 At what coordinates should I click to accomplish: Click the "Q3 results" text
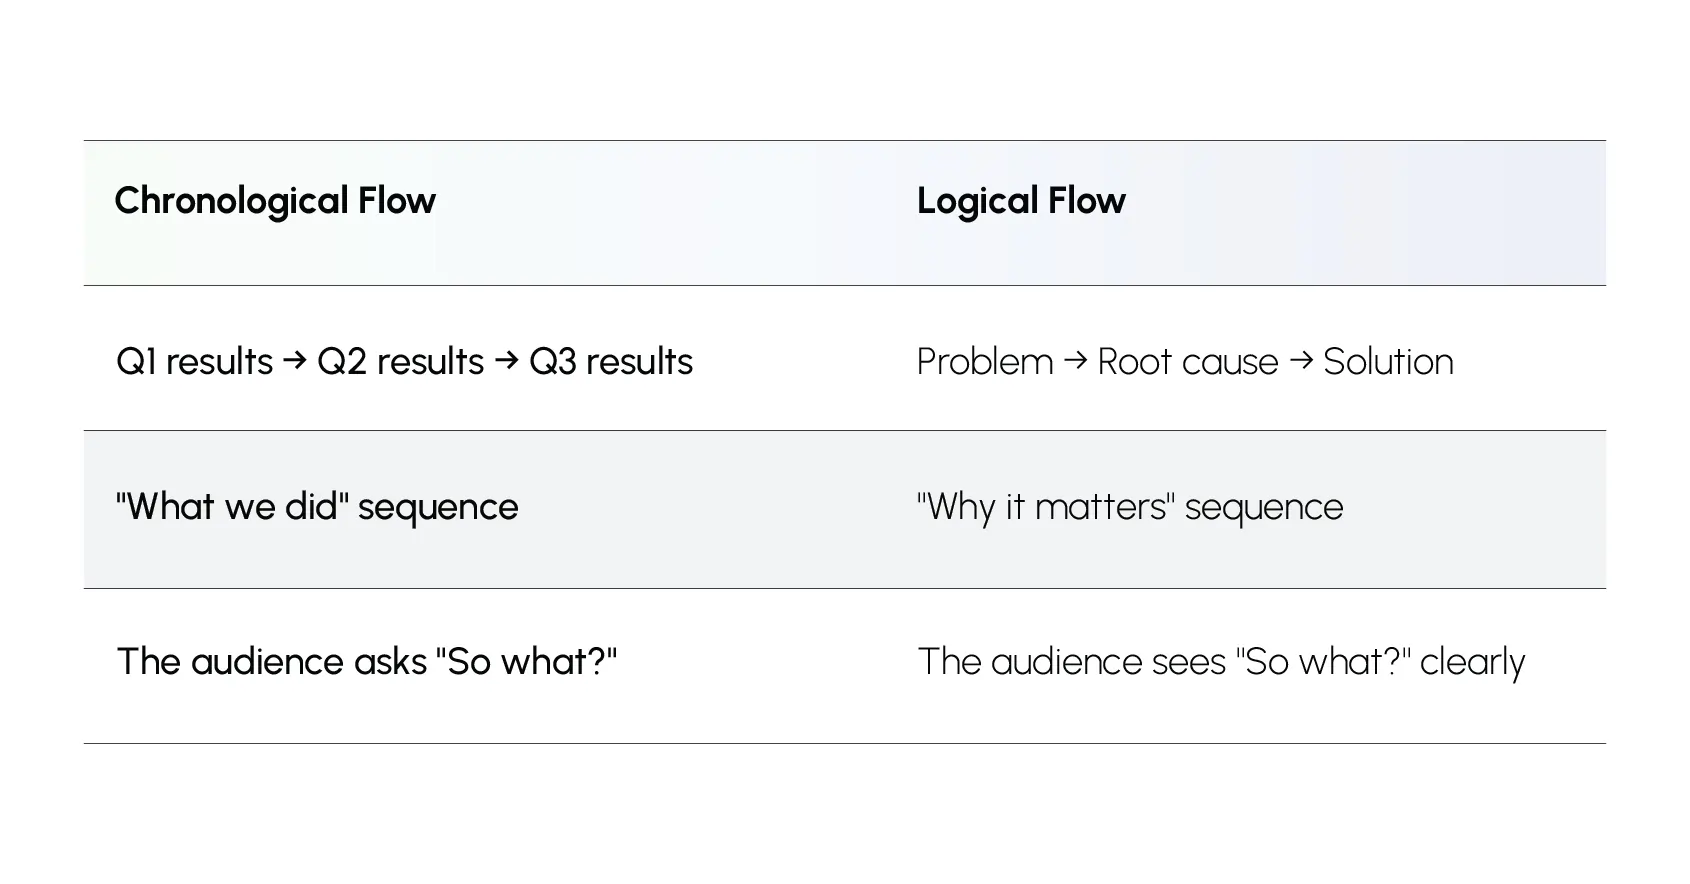611,362
